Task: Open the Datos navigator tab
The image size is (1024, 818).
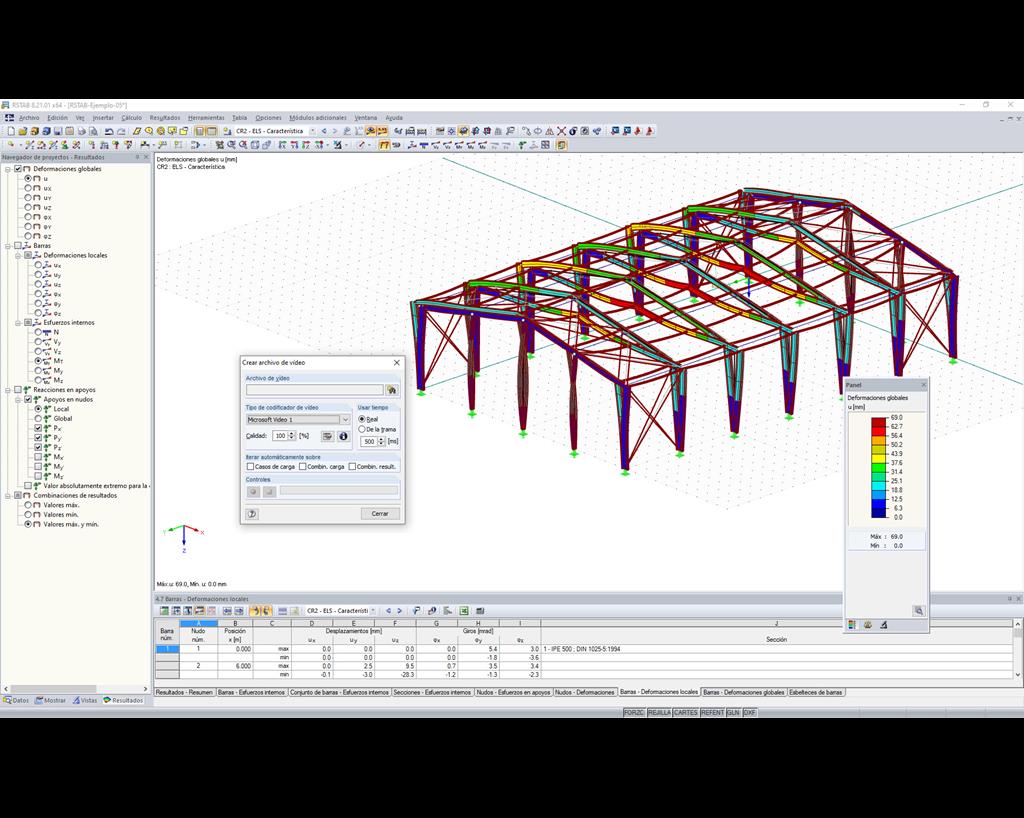Action: [x=16, y=700]
